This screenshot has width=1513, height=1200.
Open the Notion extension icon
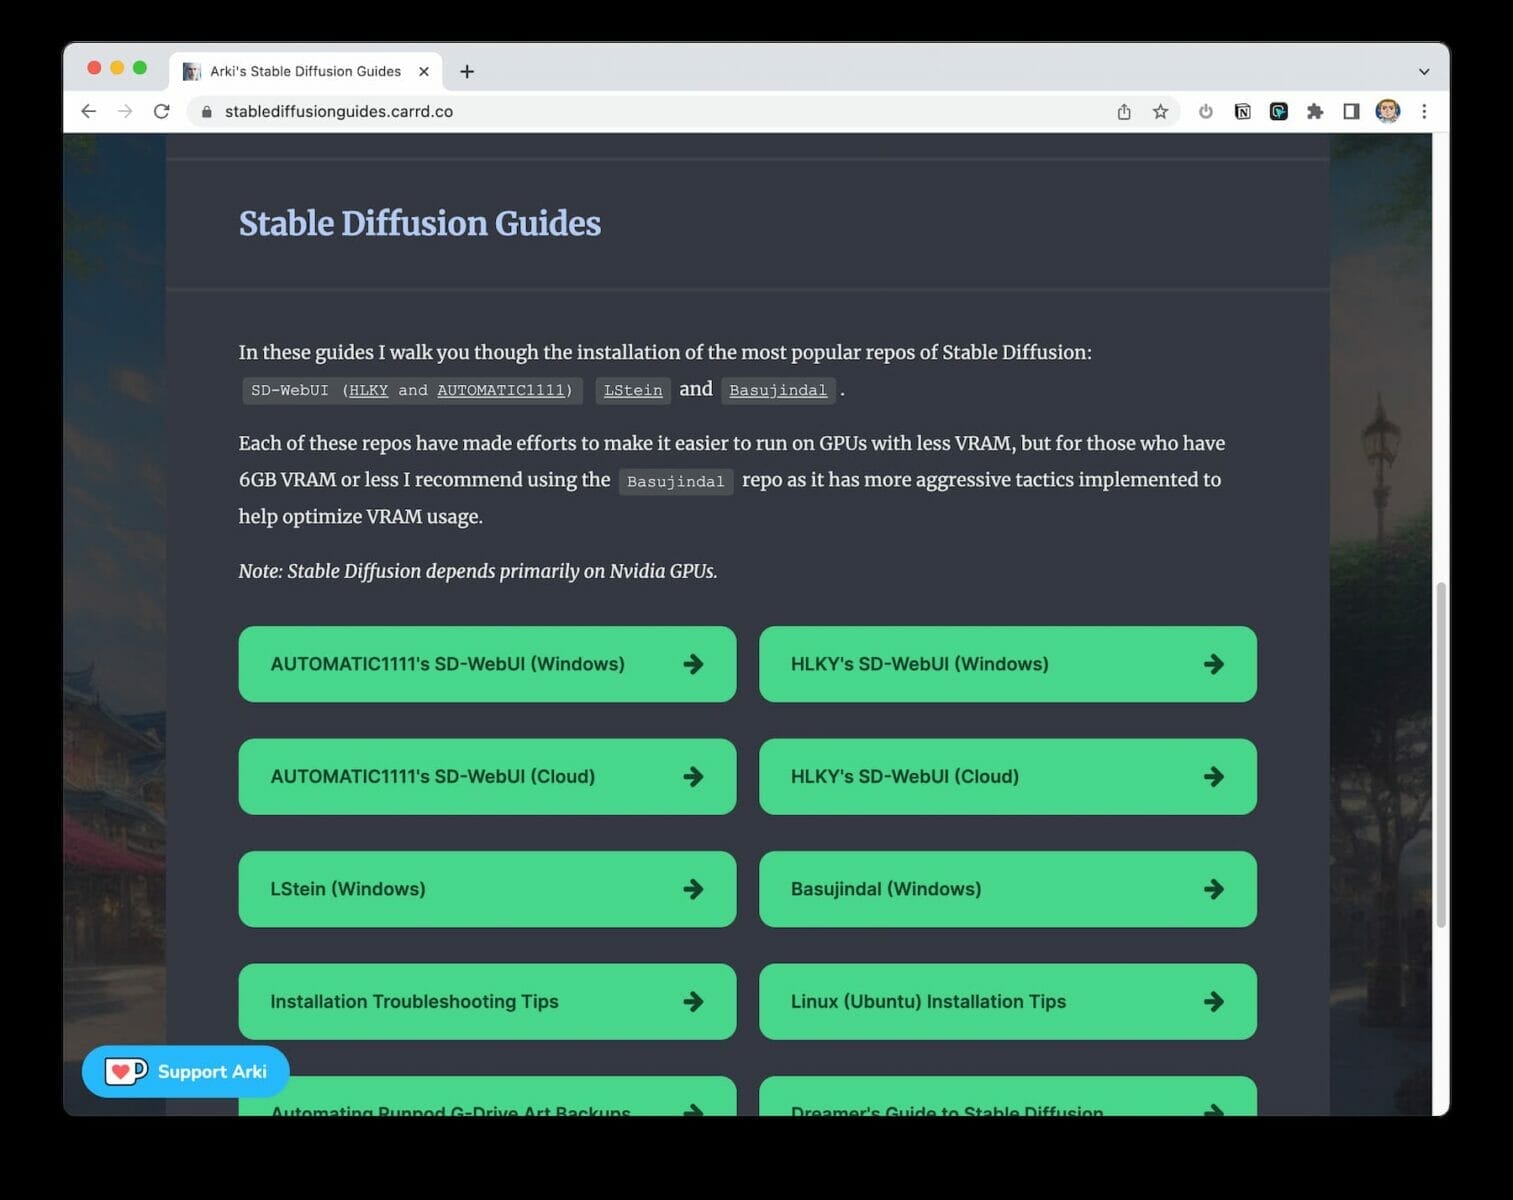pyautogui.click(x=1242, y=112)
